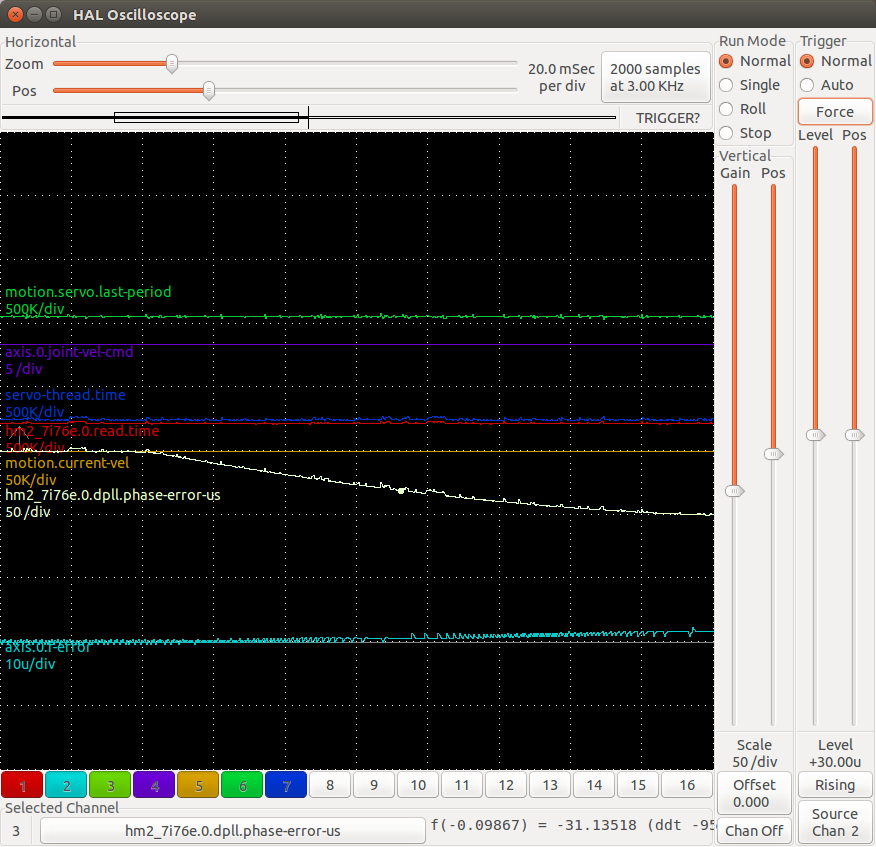Turn off channel with Chan Off

pyautogui.click(x=753, y=831)
